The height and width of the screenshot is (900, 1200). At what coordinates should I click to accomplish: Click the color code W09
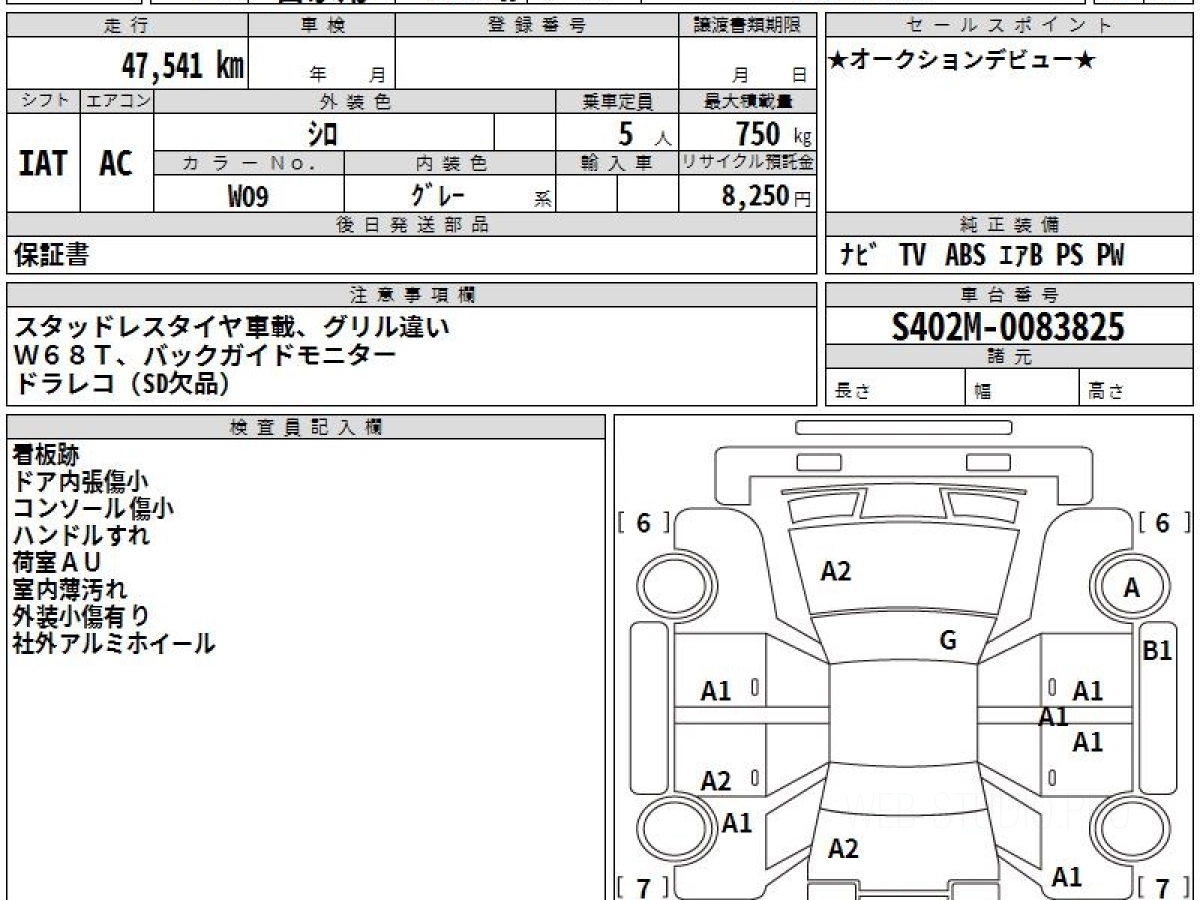[248, 195]
